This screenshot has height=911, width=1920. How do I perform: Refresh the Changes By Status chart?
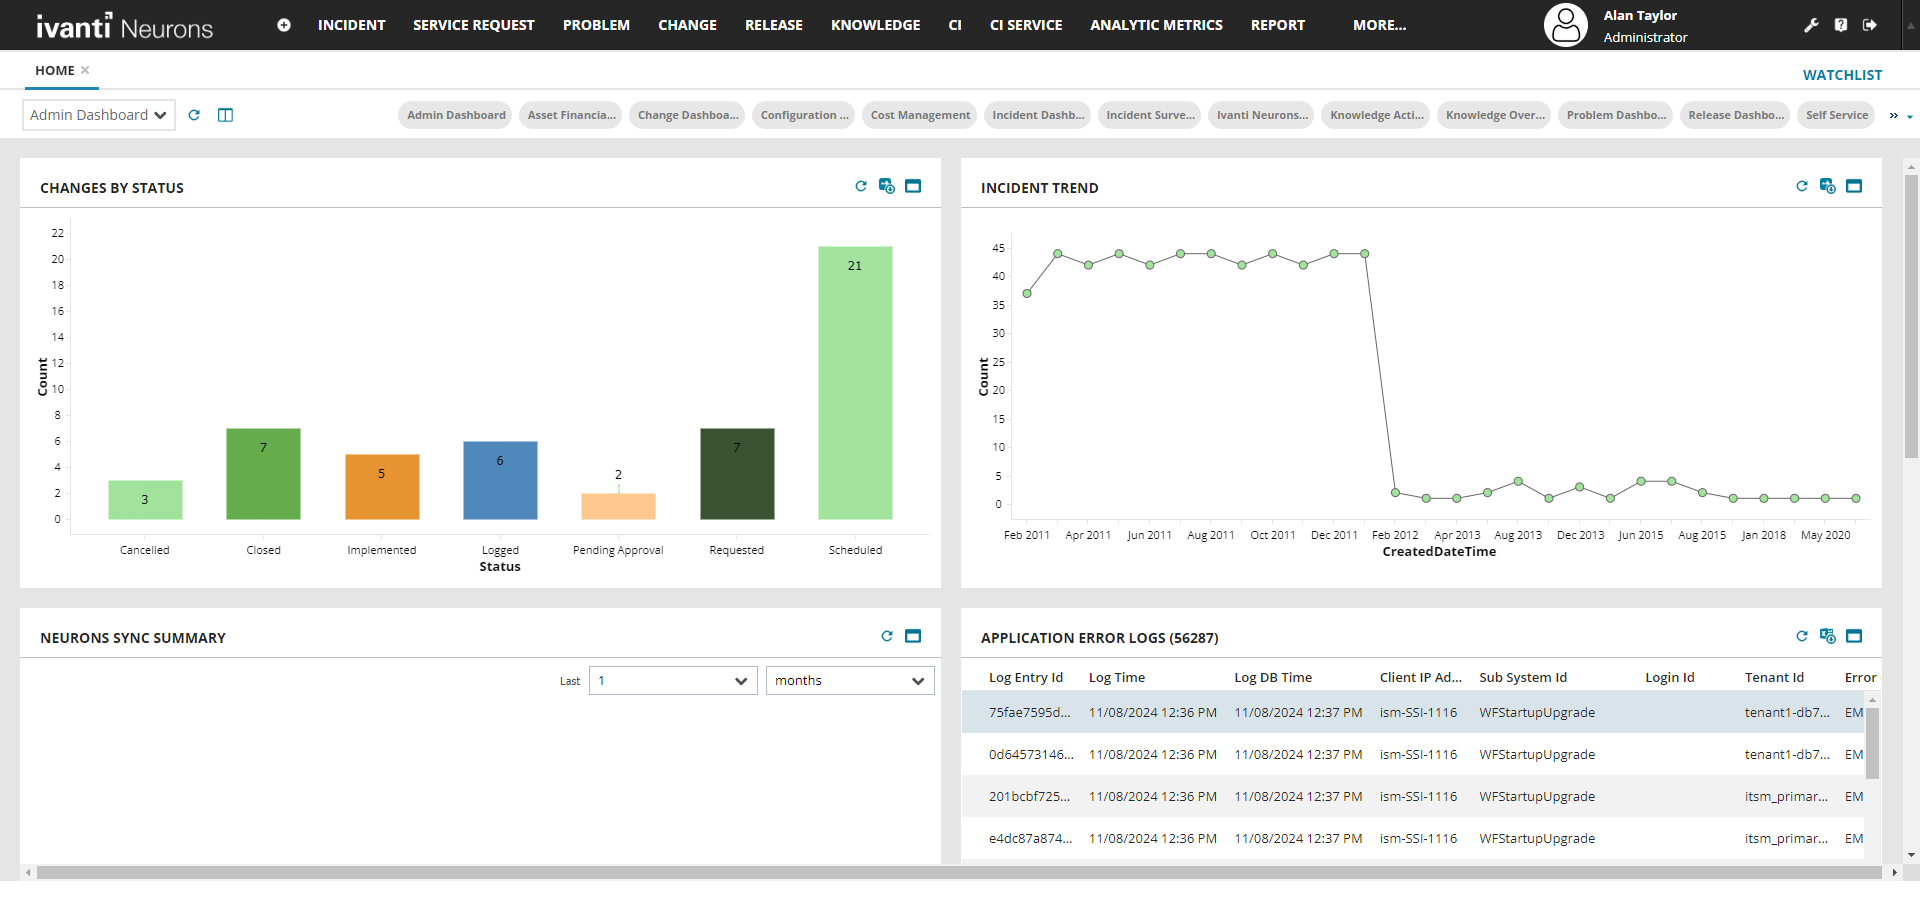pyautogui.click(x=861, y=186)
